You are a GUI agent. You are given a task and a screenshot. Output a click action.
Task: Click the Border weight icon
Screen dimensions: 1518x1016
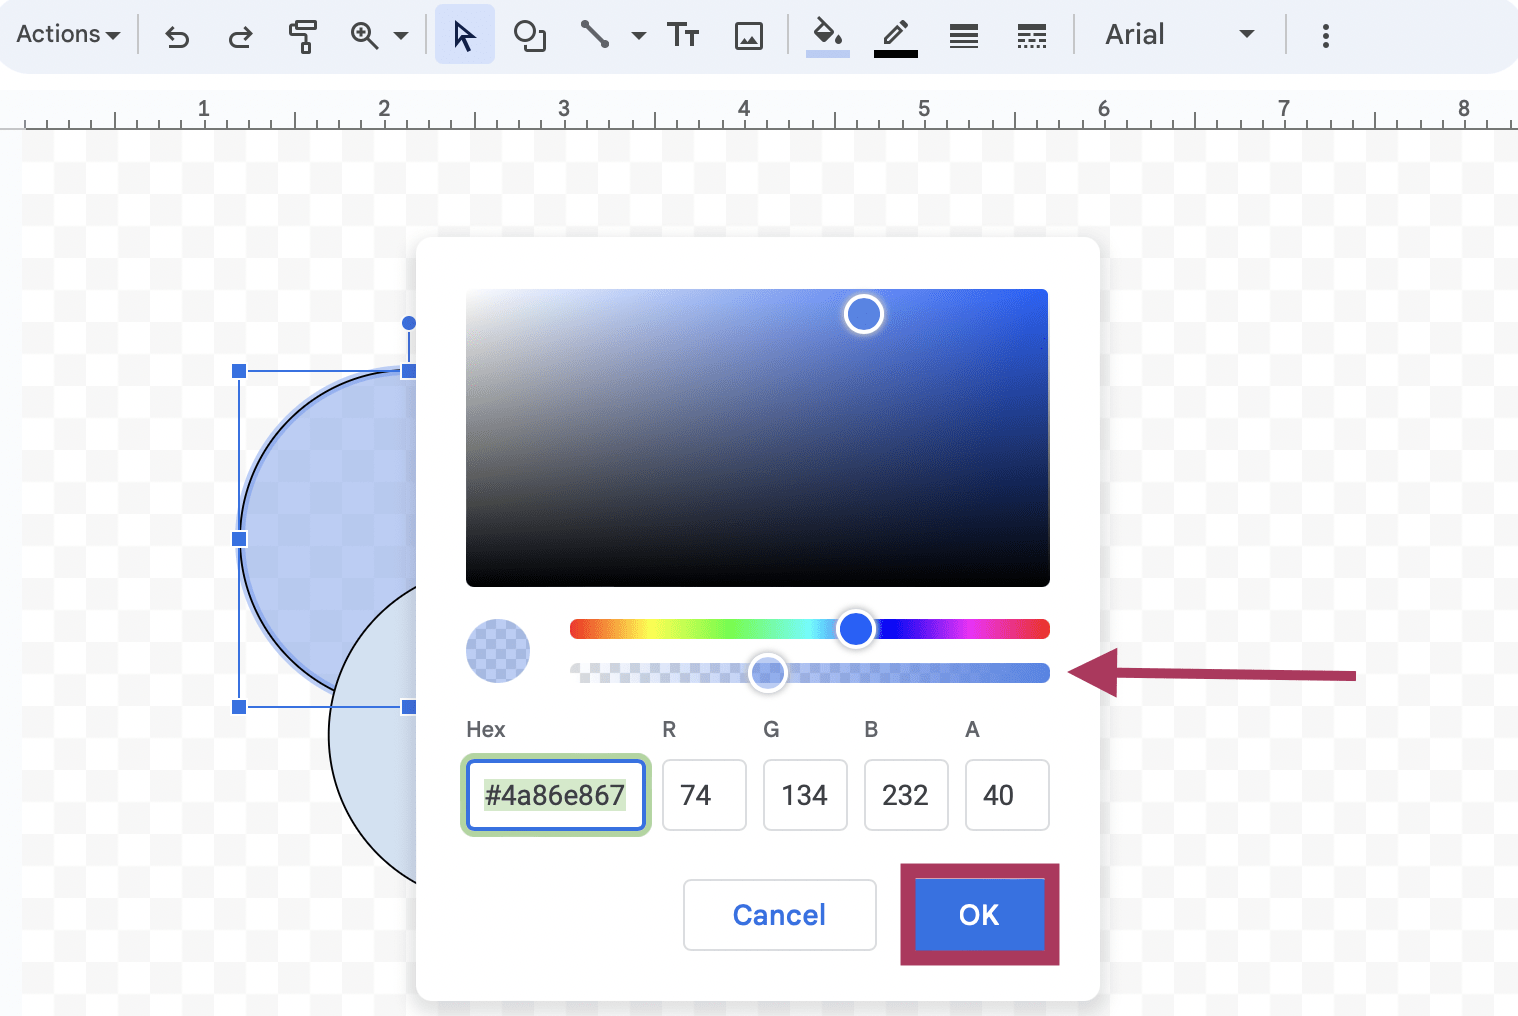963,34
